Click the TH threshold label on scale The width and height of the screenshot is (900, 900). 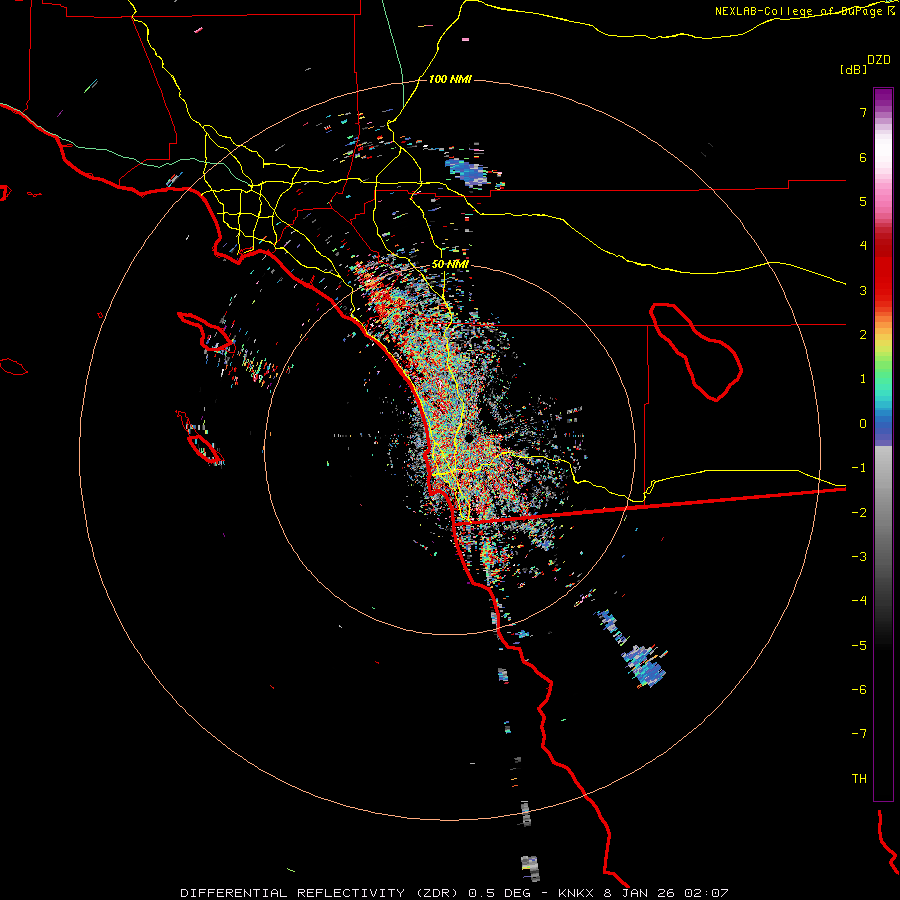859,778
